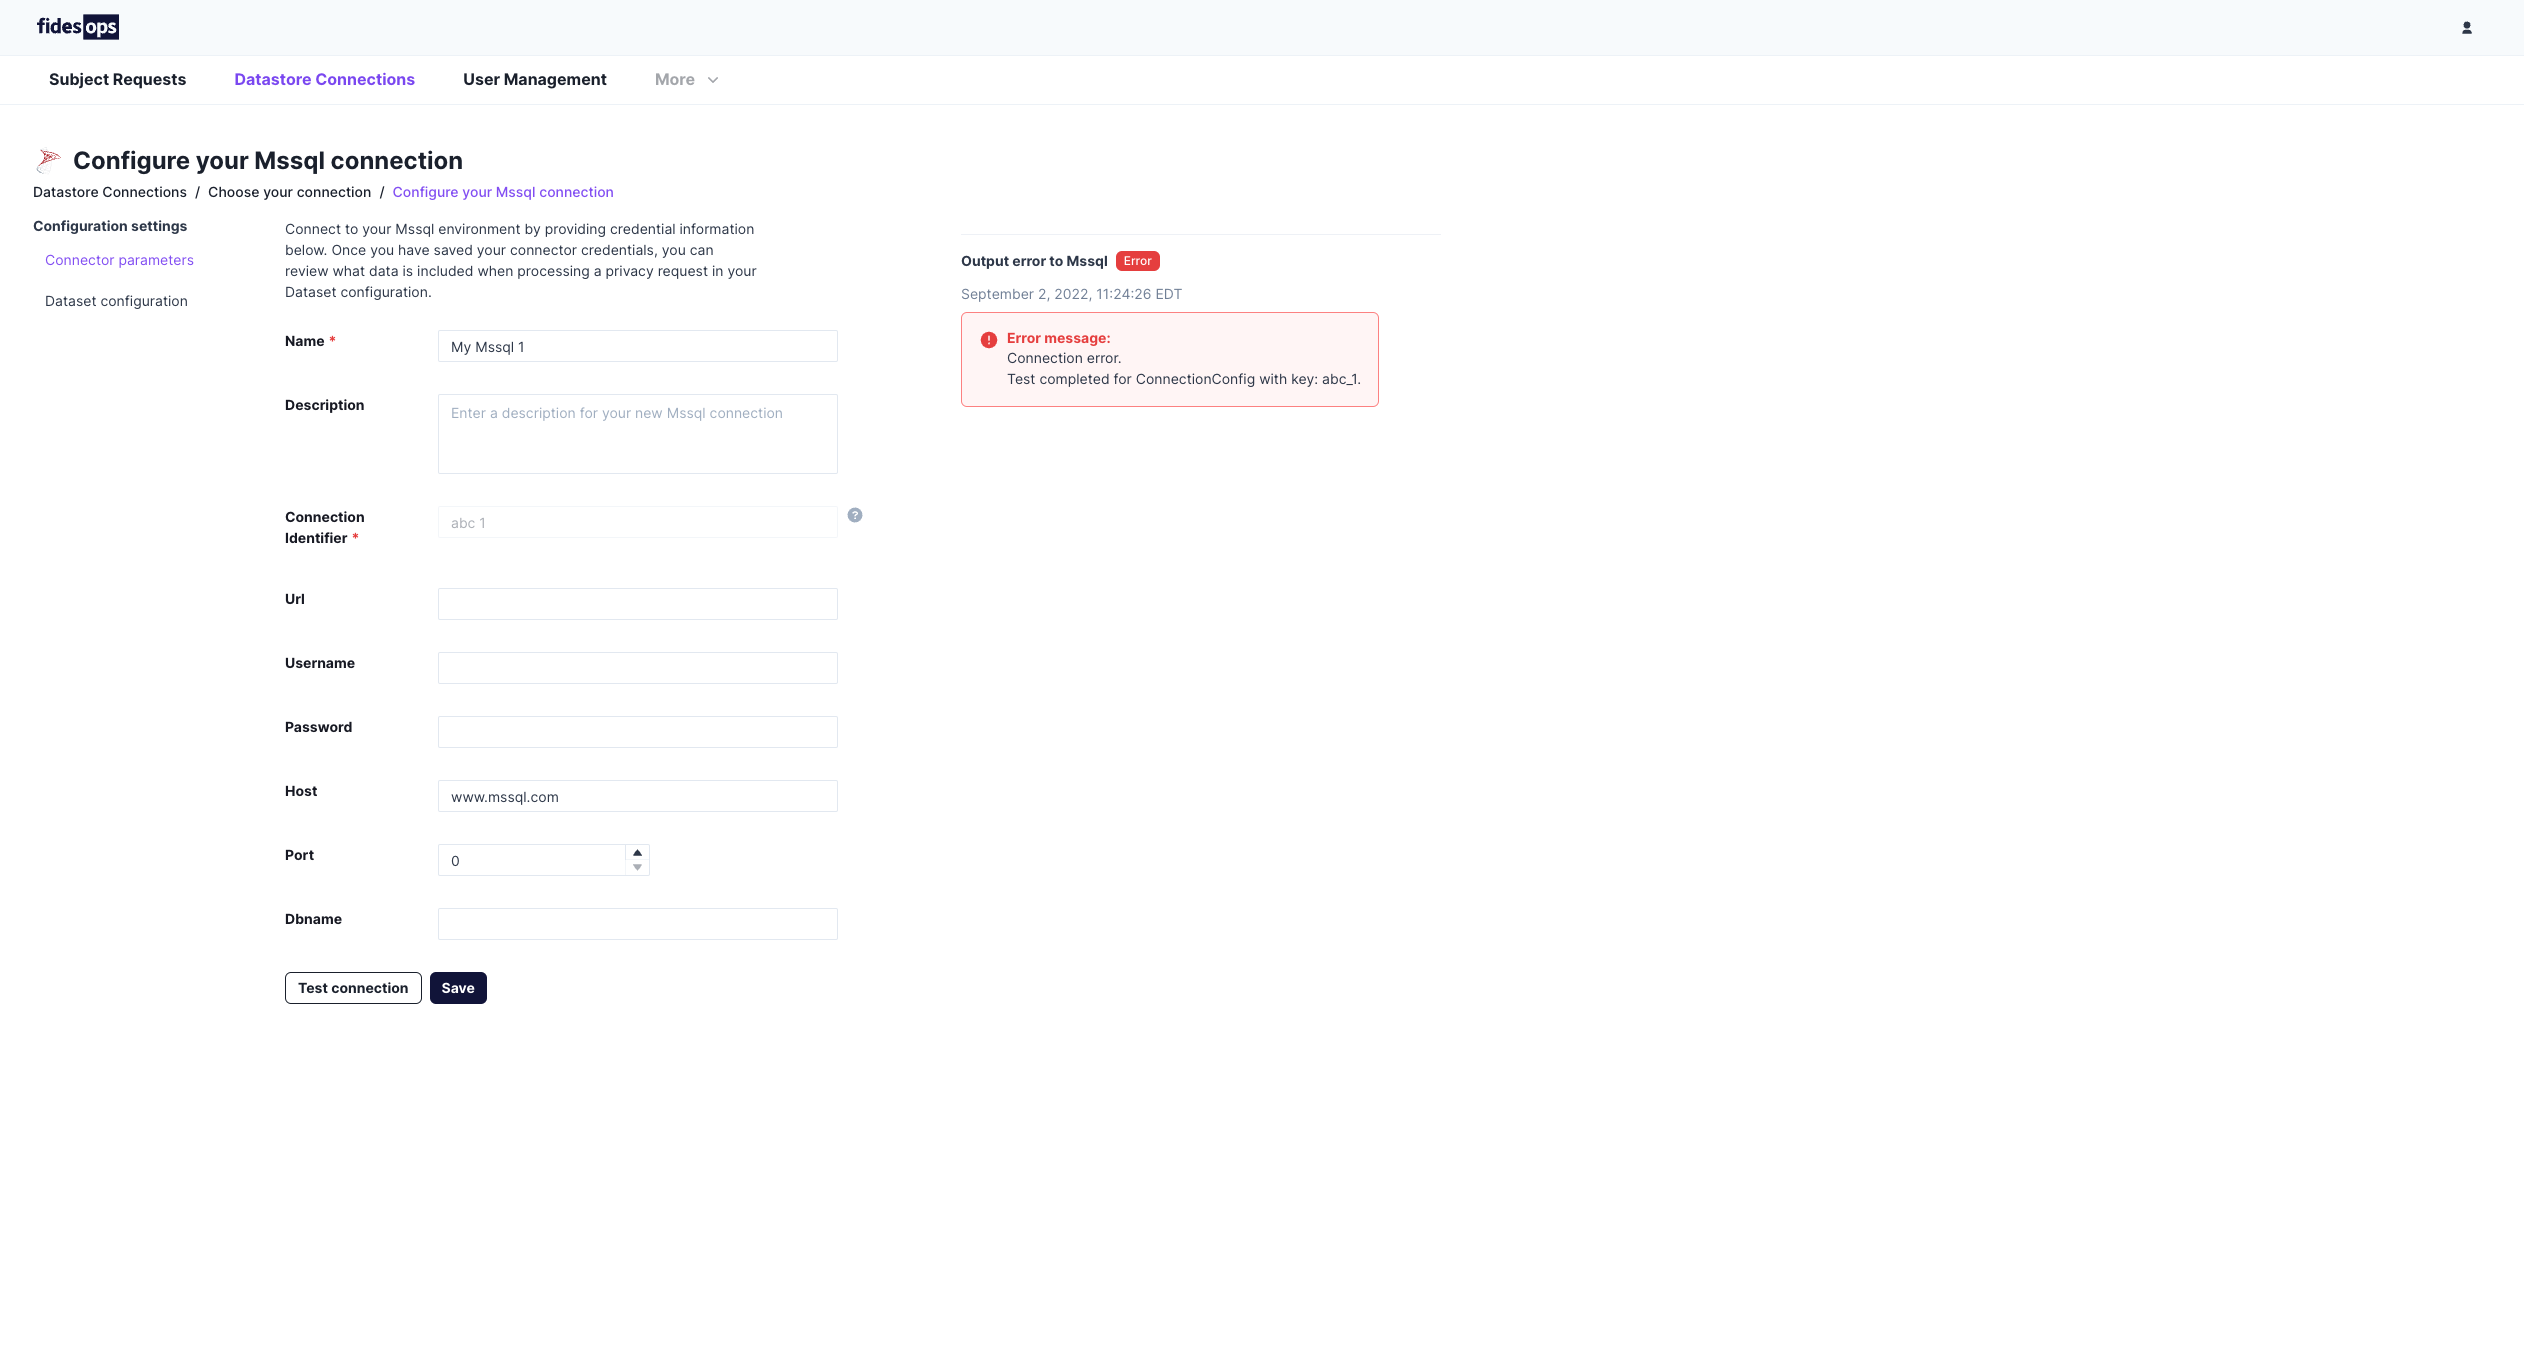The image size is (2524, 1357).
Task: Go back to Choose your connection breadcrumb
Action: 289,192
